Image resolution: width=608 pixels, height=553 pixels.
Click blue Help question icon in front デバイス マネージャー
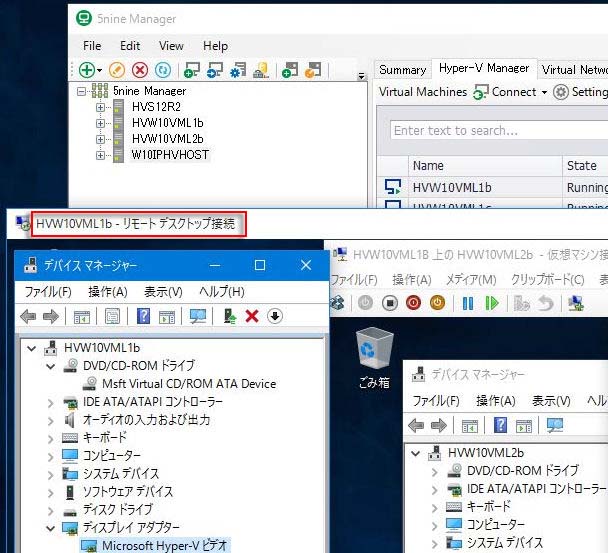(x=143, y=316)
